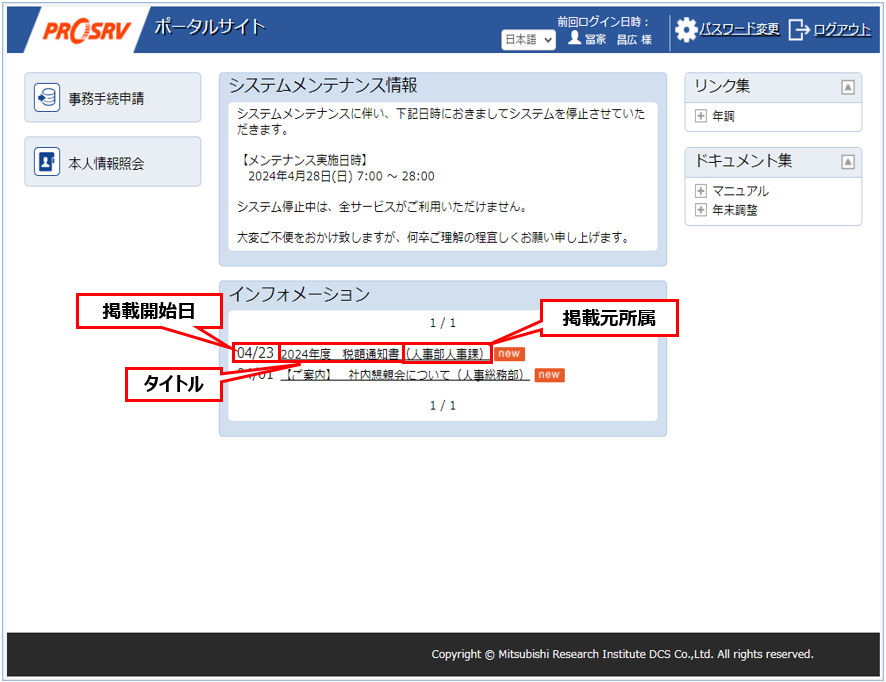This screenshot has width=886, height=682.
Task: Click the 【メンテナンス実施日時】 line
Action: (x=305, y=160)
